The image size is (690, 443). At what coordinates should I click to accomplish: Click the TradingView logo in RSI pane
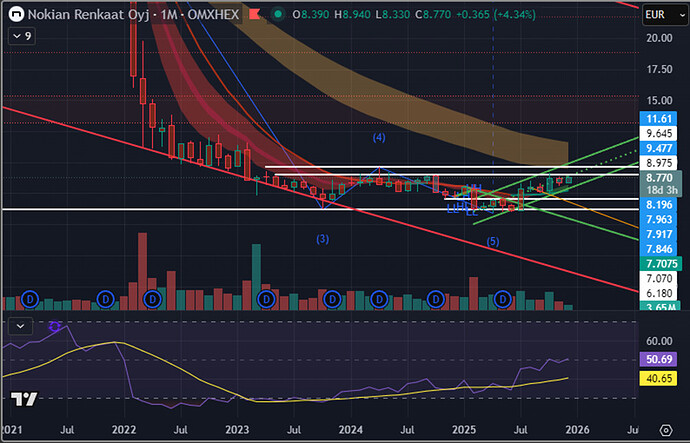coord(24,399)
